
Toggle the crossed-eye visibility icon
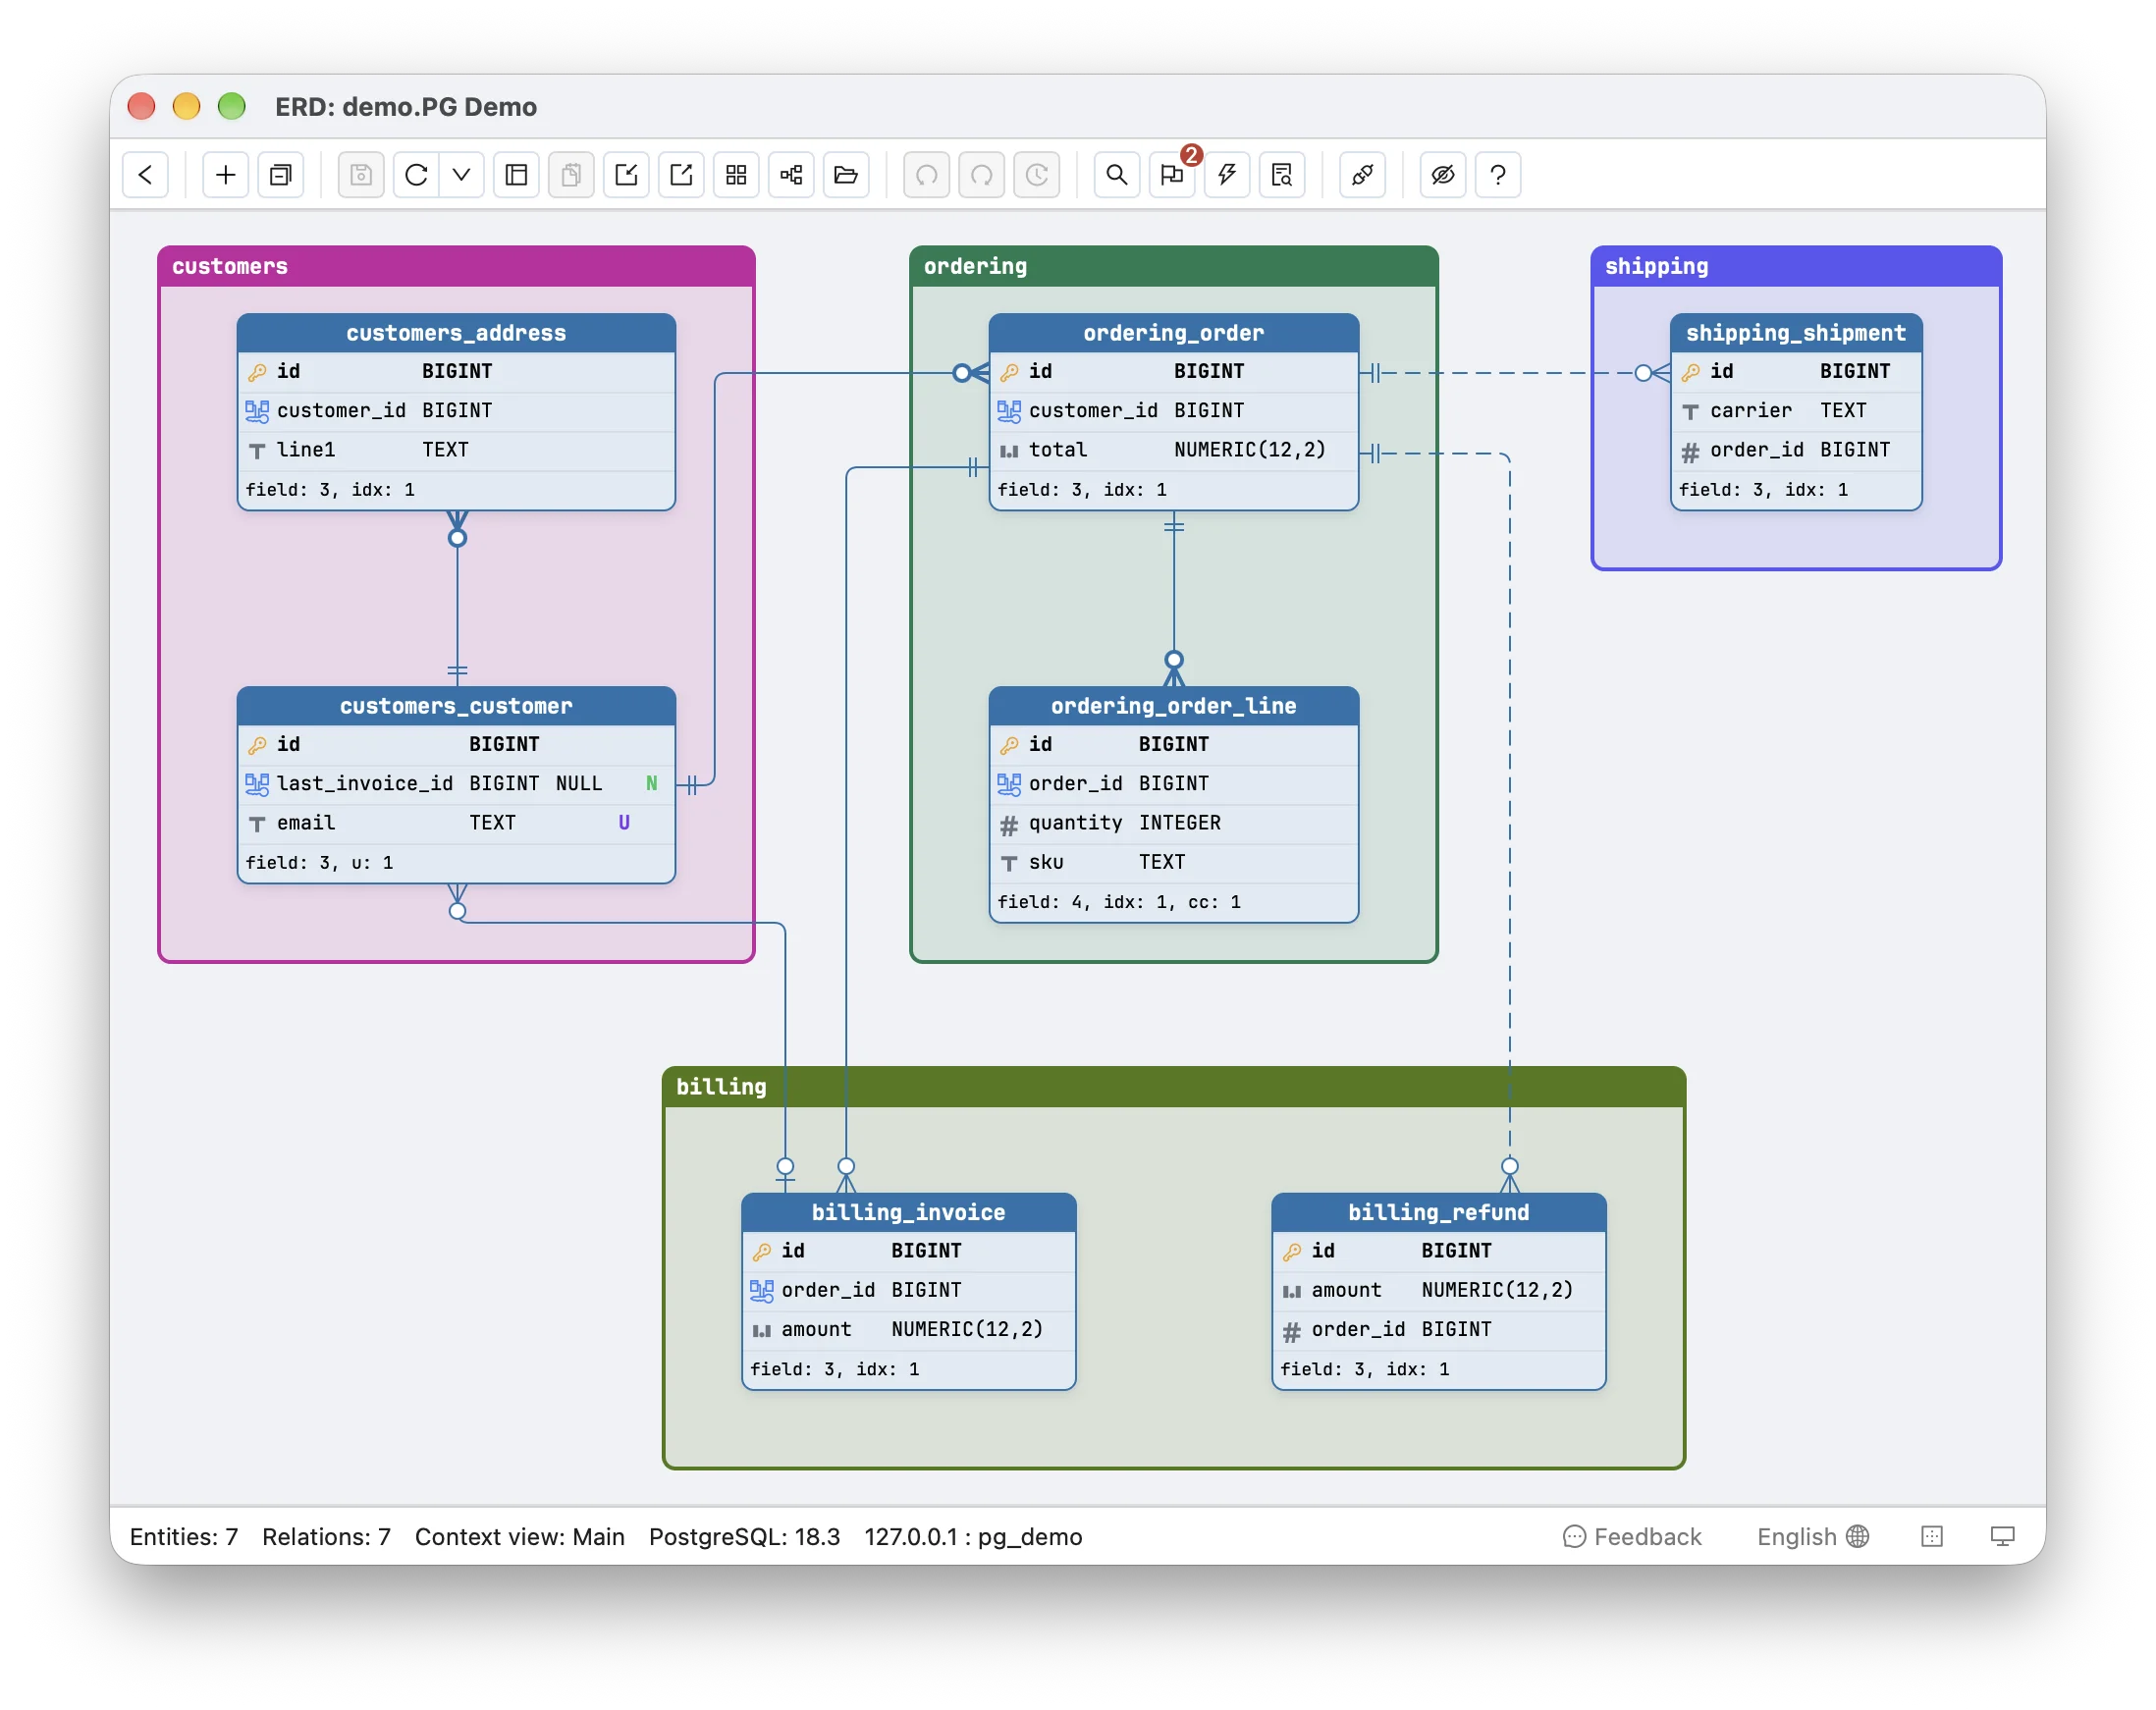pos(1443,175)
